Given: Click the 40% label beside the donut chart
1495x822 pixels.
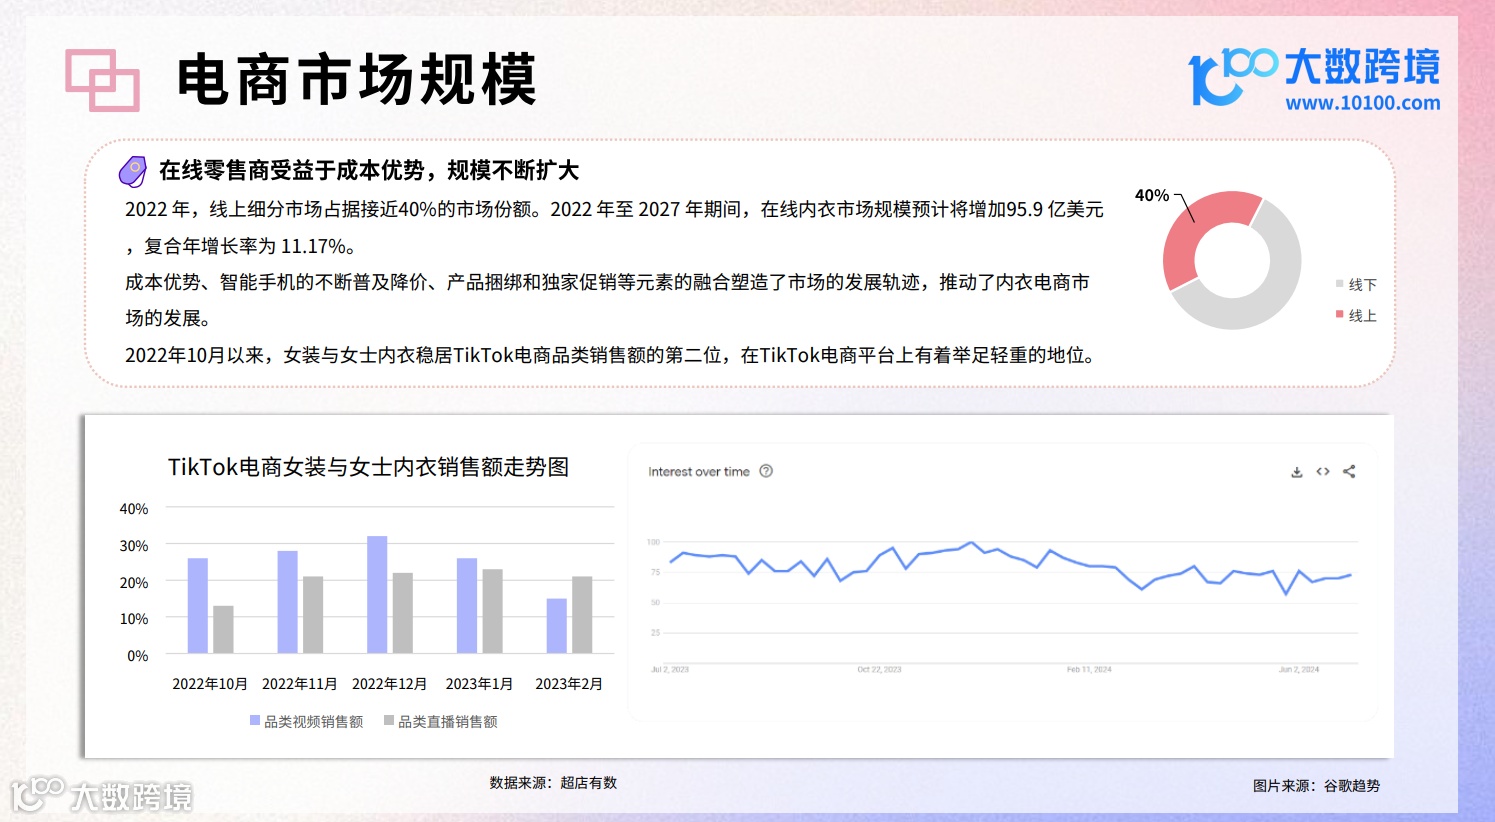Looking at the screenshot, I should tap(1152, 195).
